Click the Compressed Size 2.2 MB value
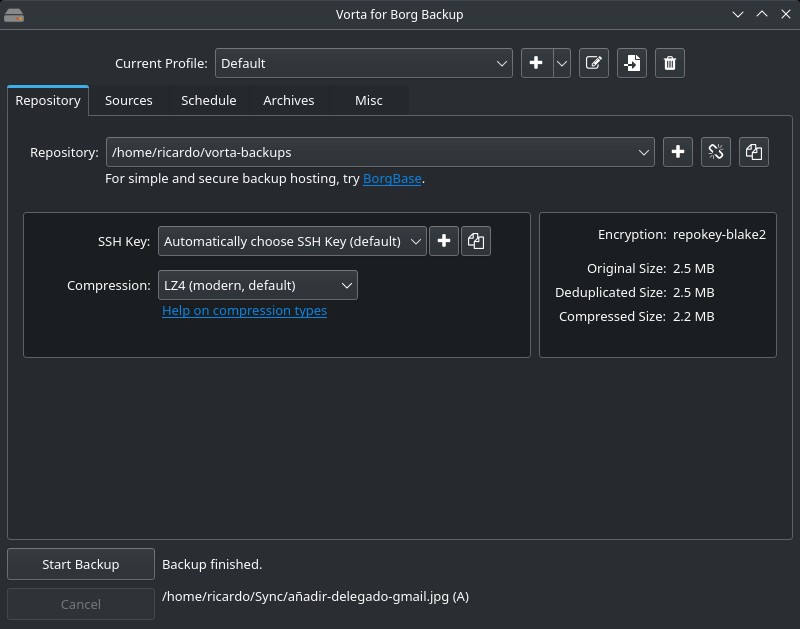The height and width of the screenshot is (629, 800). pos(693,317)
